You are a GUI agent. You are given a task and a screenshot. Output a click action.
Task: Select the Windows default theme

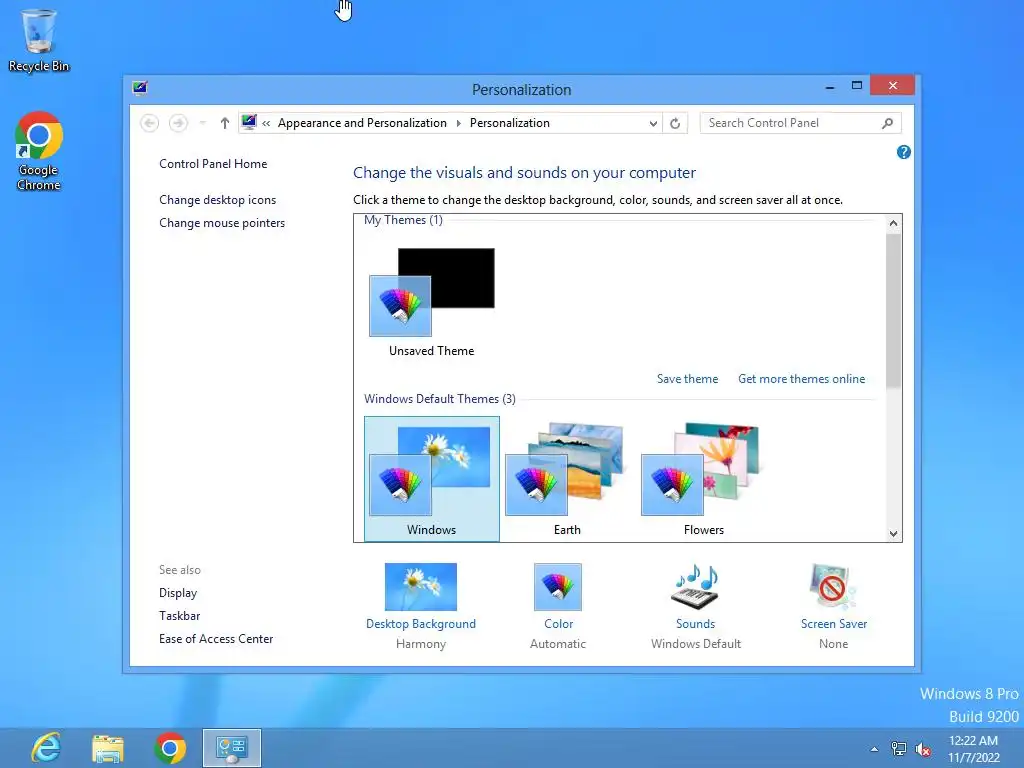[432, 479]
